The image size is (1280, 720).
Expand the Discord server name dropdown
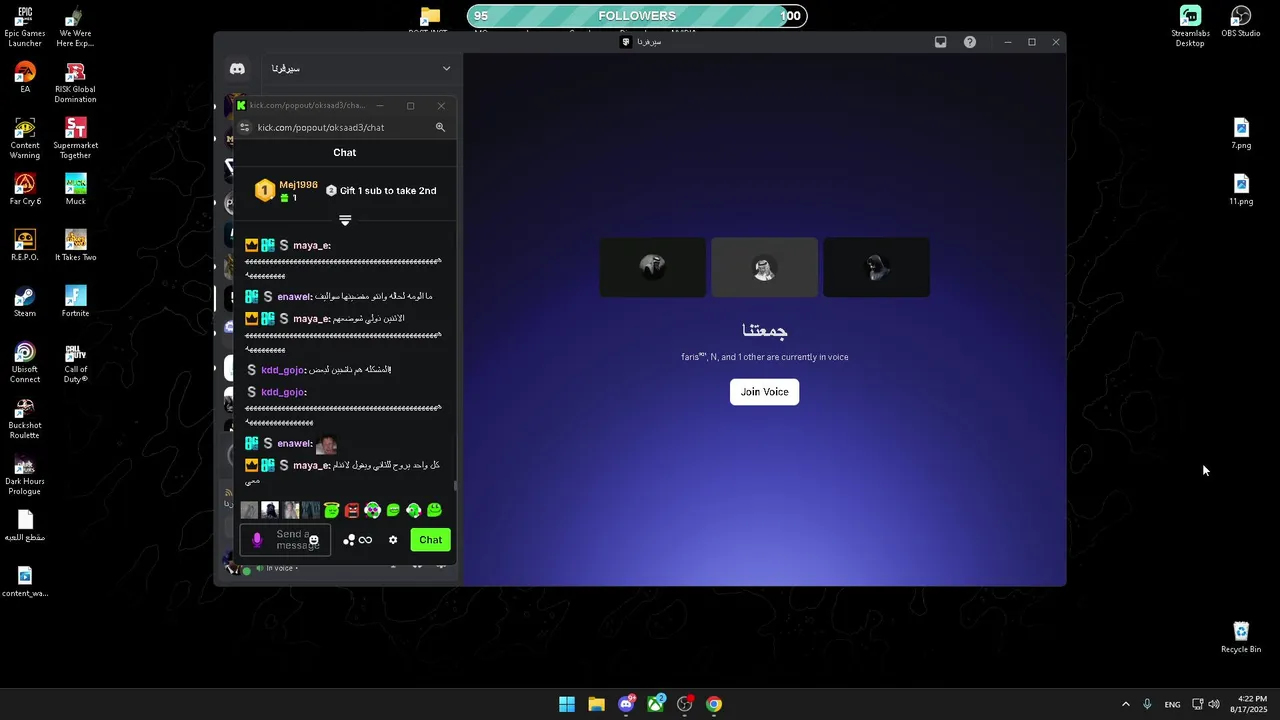[446, 69]
